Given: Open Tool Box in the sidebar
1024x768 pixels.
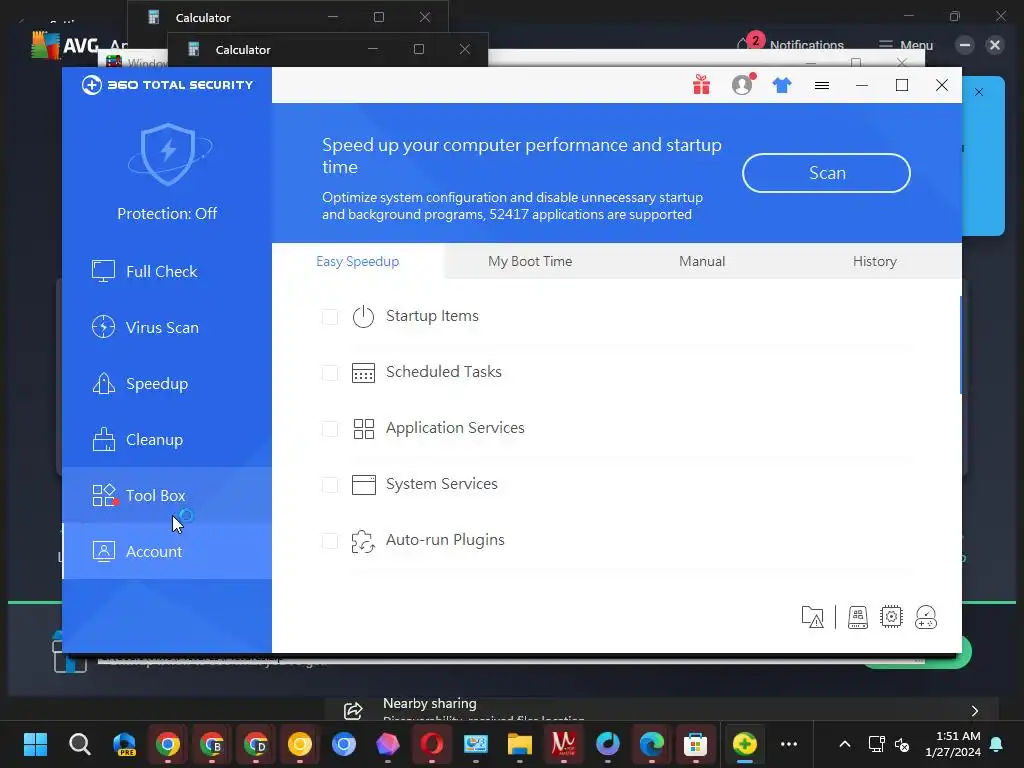Looking at the screenshot, I should coord(167,495).
